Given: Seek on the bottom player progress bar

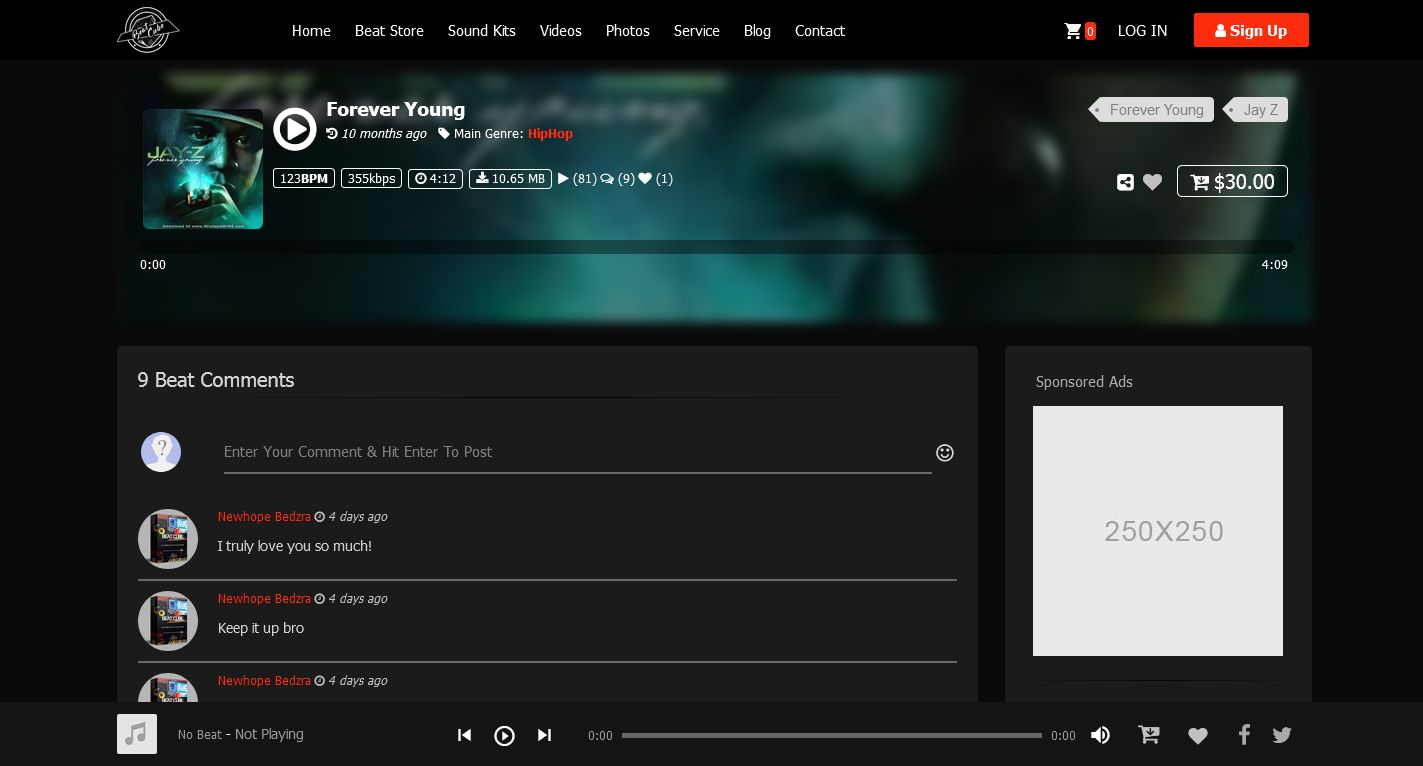Looking at the screenshot, I should pyautogui.click(x=831, y=735).
